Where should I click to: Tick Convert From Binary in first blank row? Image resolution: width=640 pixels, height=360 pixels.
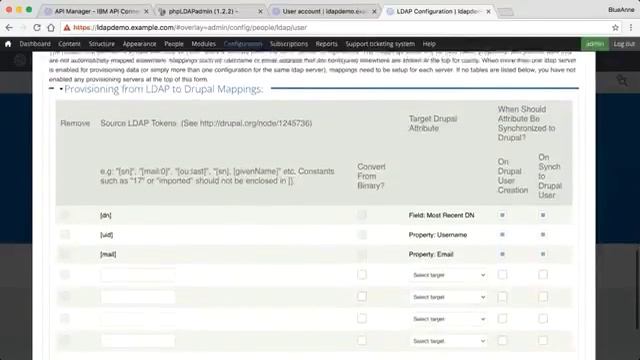(x=362, y=275)
